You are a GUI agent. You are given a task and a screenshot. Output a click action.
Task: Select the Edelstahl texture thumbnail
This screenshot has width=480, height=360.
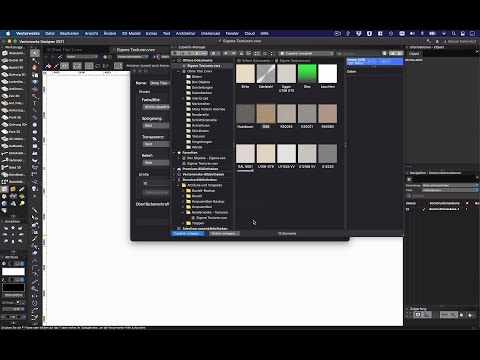click(x=266, y=74)
